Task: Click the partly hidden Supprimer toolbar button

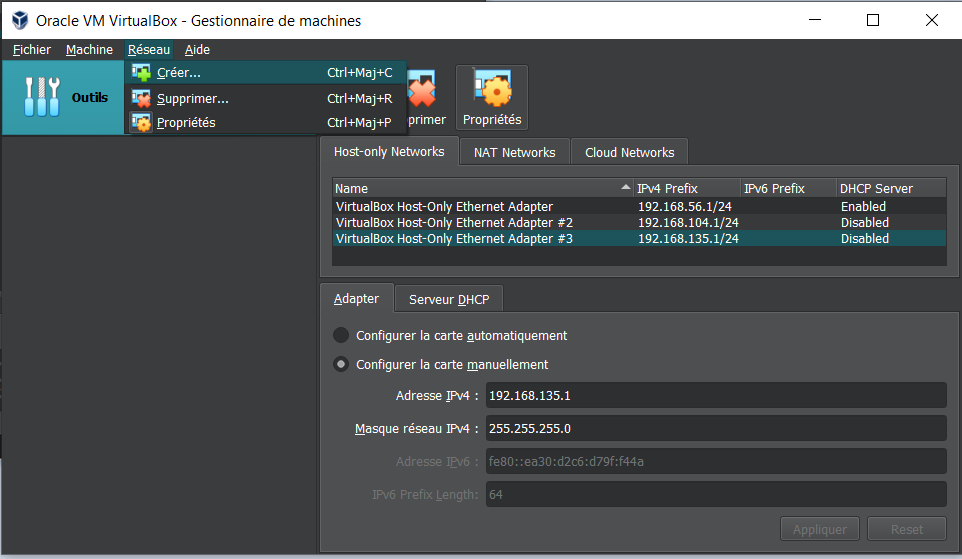Action: 425,98
